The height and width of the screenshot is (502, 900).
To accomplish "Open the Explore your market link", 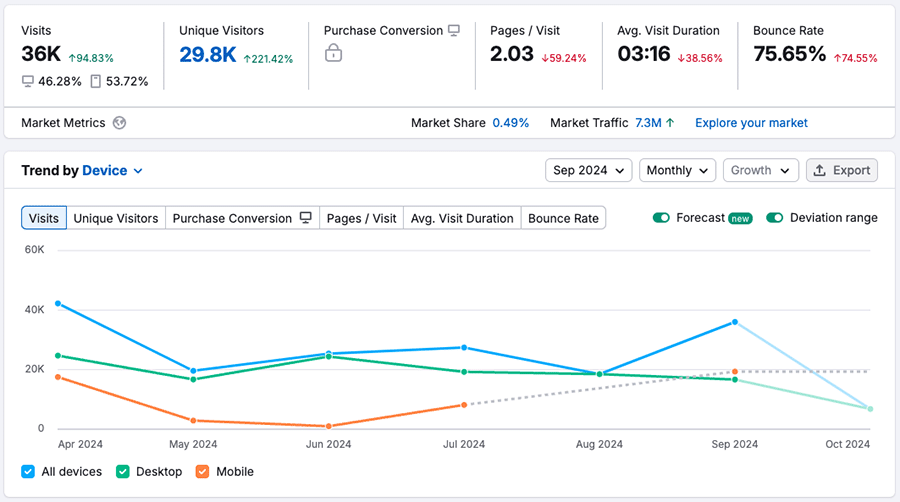I will (x=751, y=123).
